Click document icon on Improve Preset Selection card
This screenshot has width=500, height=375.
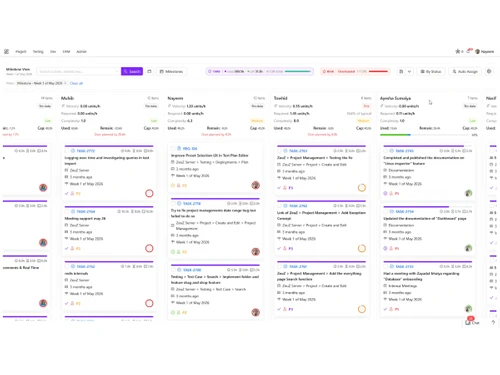pyautogui.click(x=179, y=148)
